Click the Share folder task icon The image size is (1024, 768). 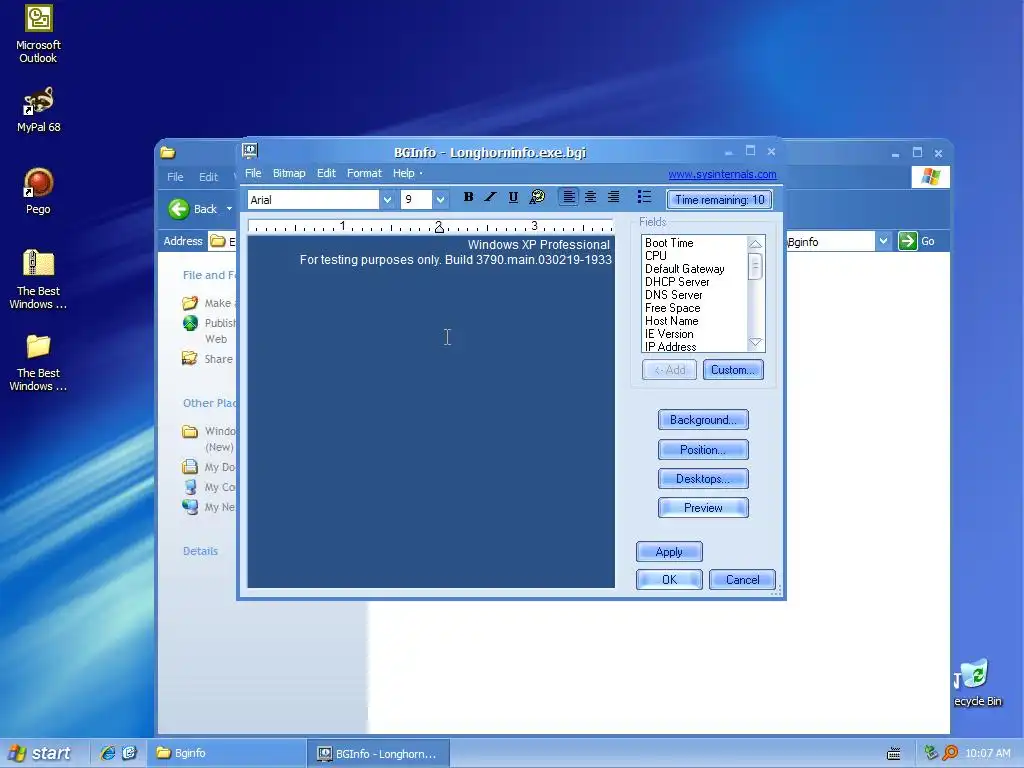coord(190,358)
